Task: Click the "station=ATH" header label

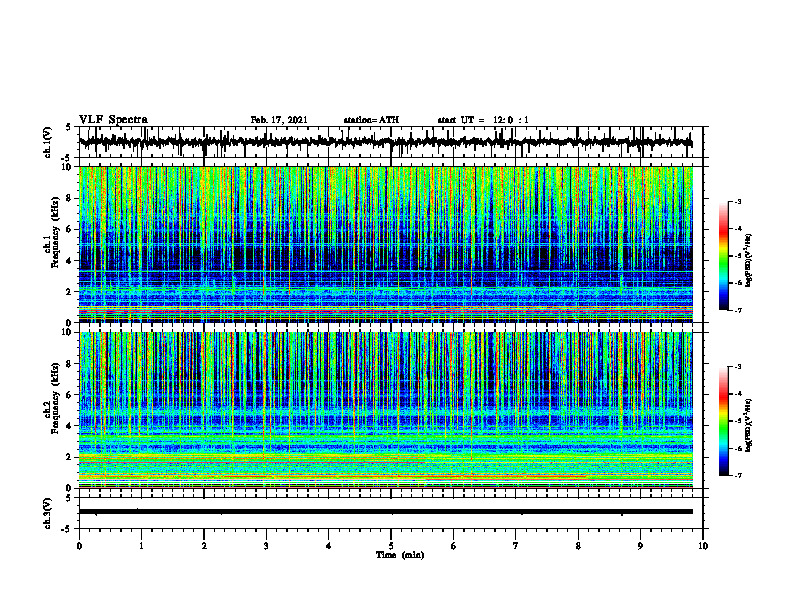Action: coord(371,120)
